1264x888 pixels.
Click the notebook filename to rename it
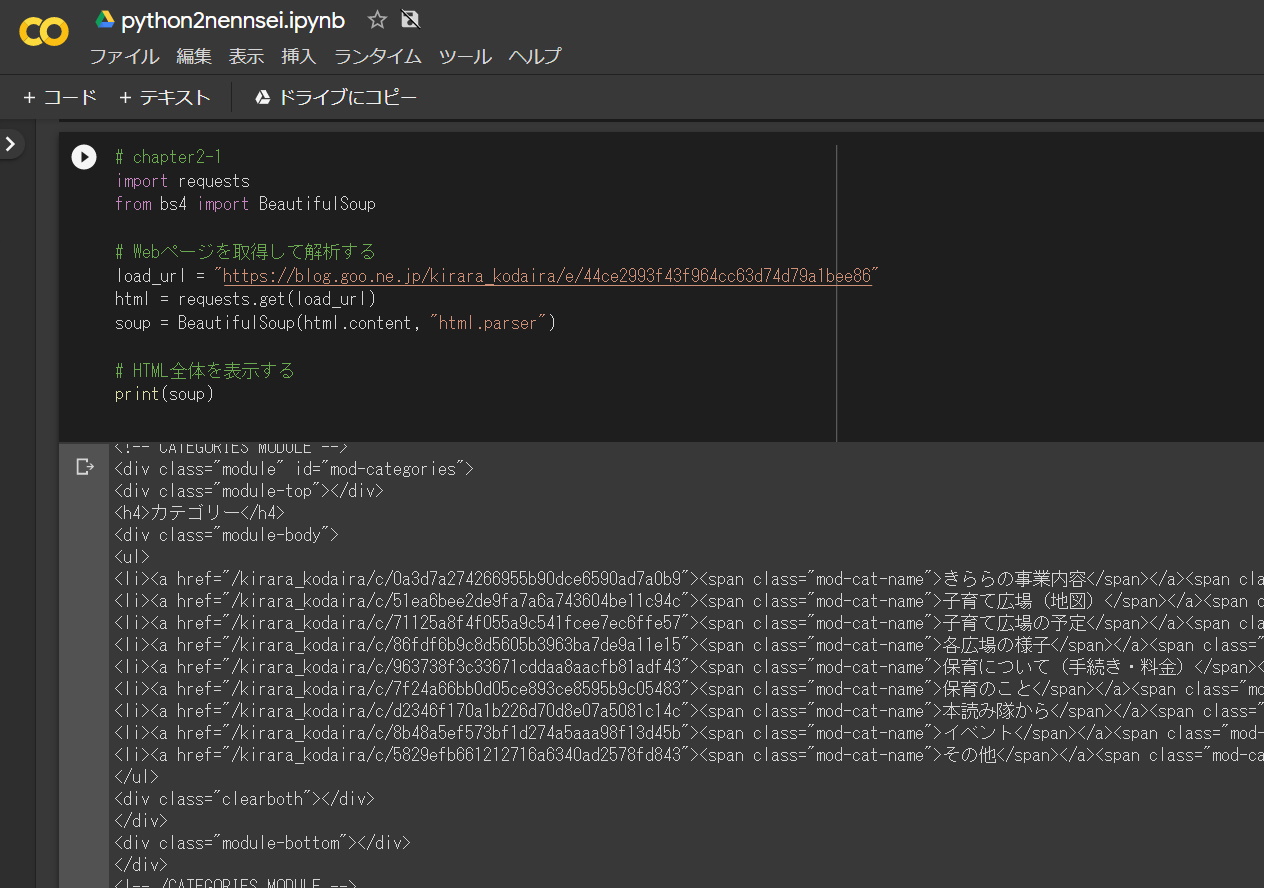pos(233,19)
